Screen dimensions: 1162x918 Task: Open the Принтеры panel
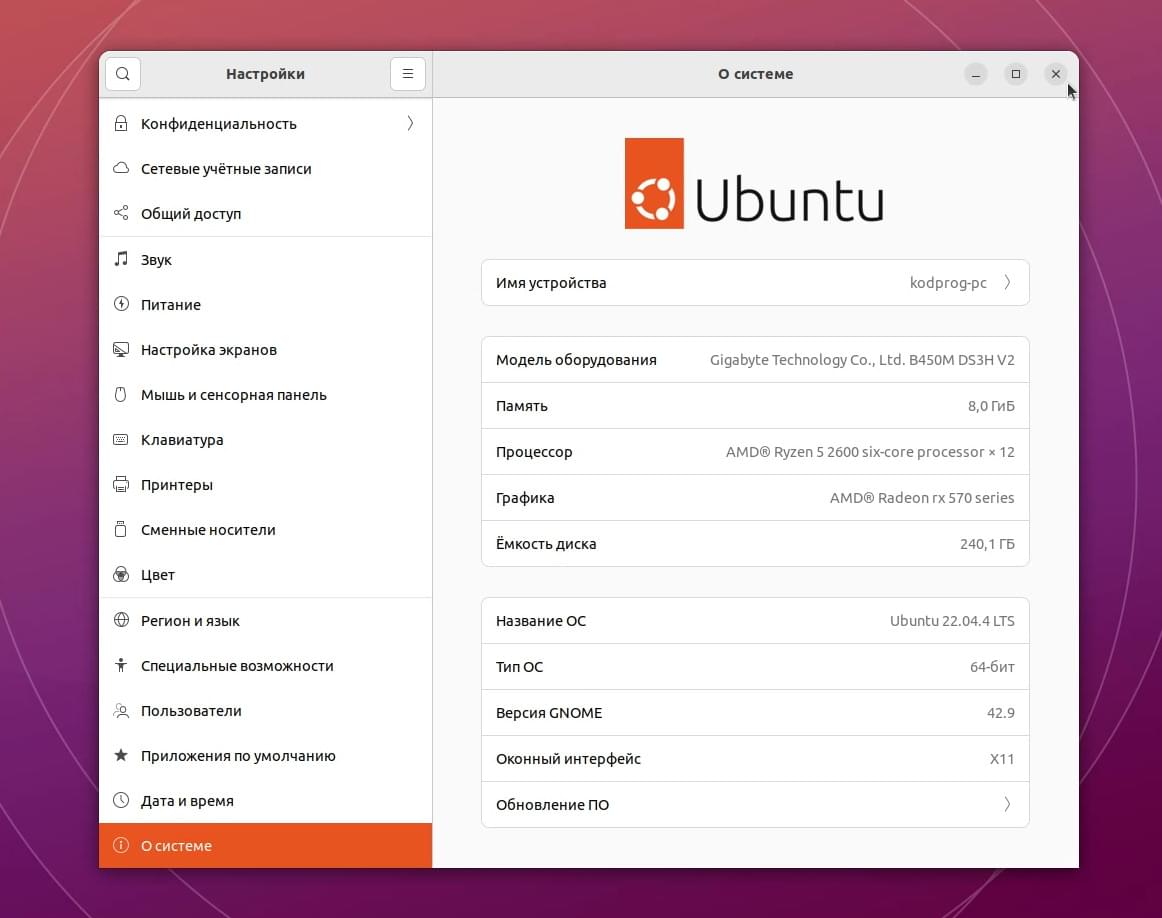pyautogui.click(x=265, y=485)
